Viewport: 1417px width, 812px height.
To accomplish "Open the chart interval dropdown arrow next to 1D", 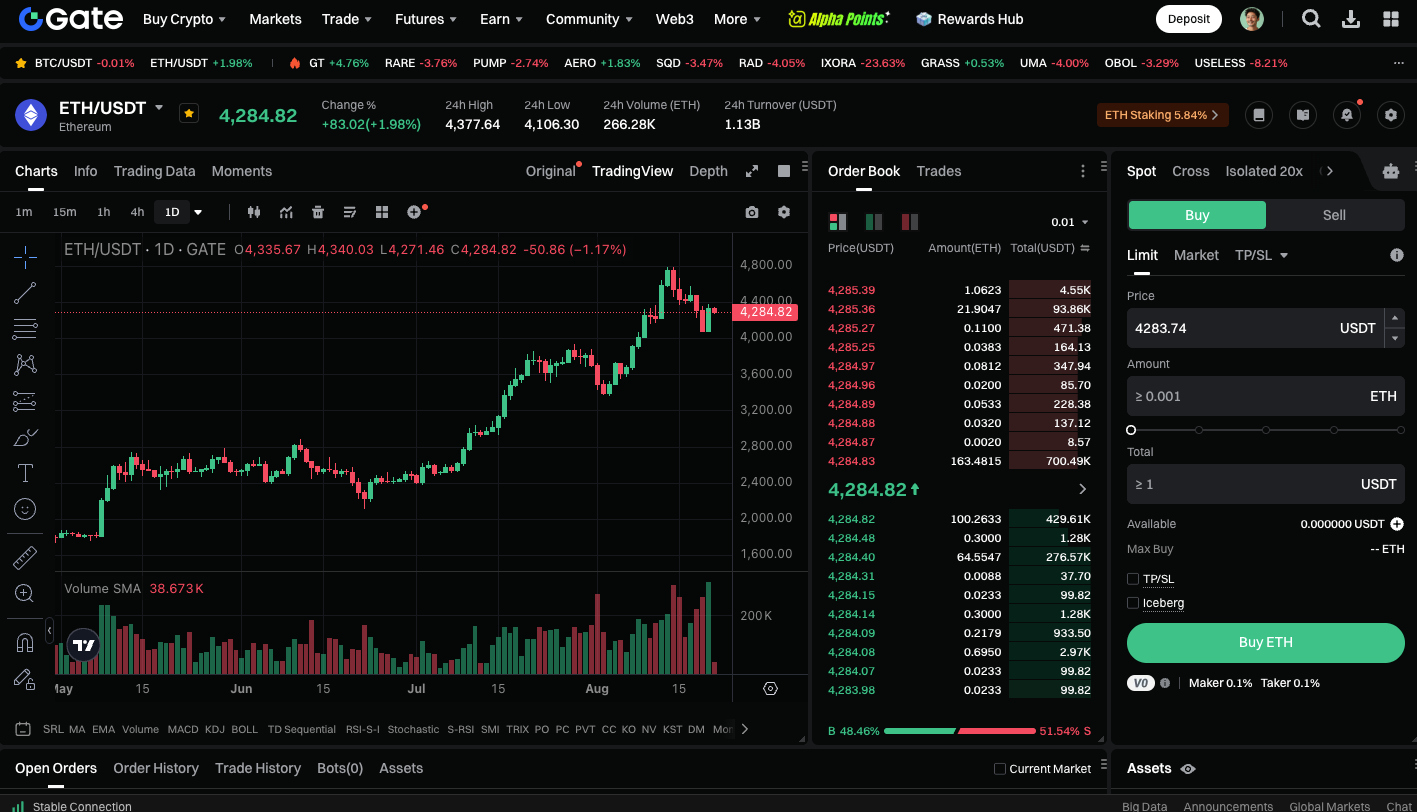I will point(198,212).
